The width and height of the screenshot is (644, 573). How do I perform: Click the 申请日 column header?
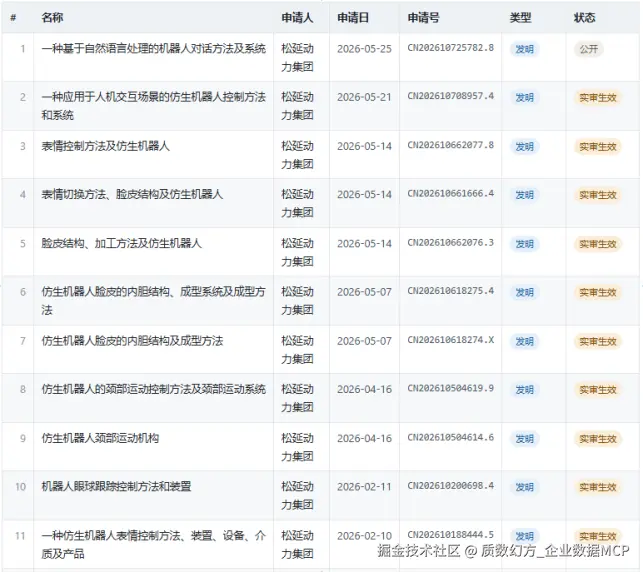tap(353, 18)
